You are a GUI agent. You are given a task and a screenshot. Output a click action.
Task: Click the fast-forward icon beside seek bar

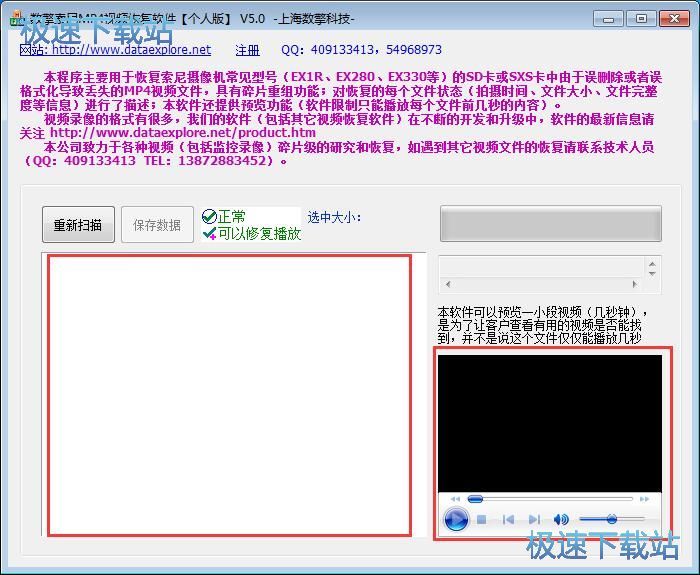coord(644,499)
